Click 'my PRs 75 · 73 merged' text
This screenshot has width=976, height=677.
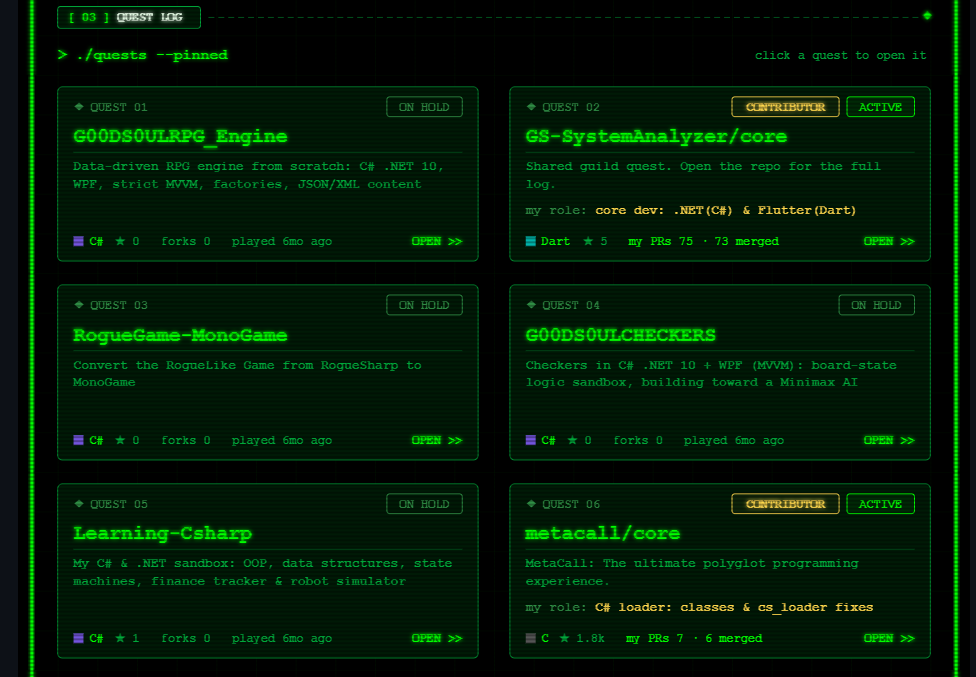click(703, 241)
